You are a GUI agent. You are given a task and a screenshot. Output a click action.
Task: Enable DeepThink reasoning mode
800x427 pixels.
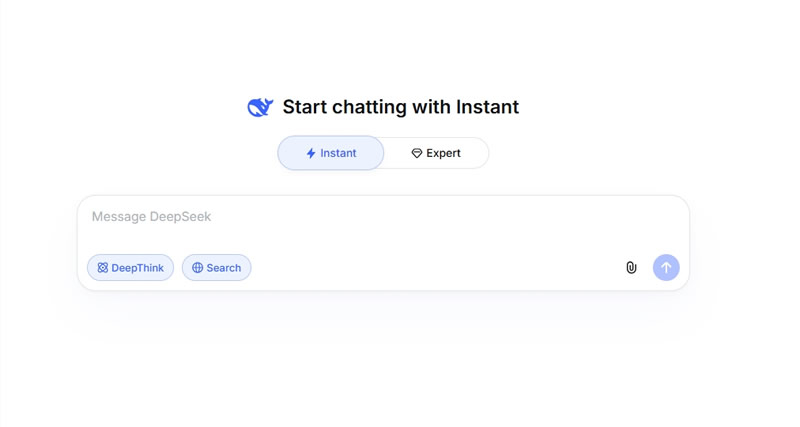click(130, 268)
